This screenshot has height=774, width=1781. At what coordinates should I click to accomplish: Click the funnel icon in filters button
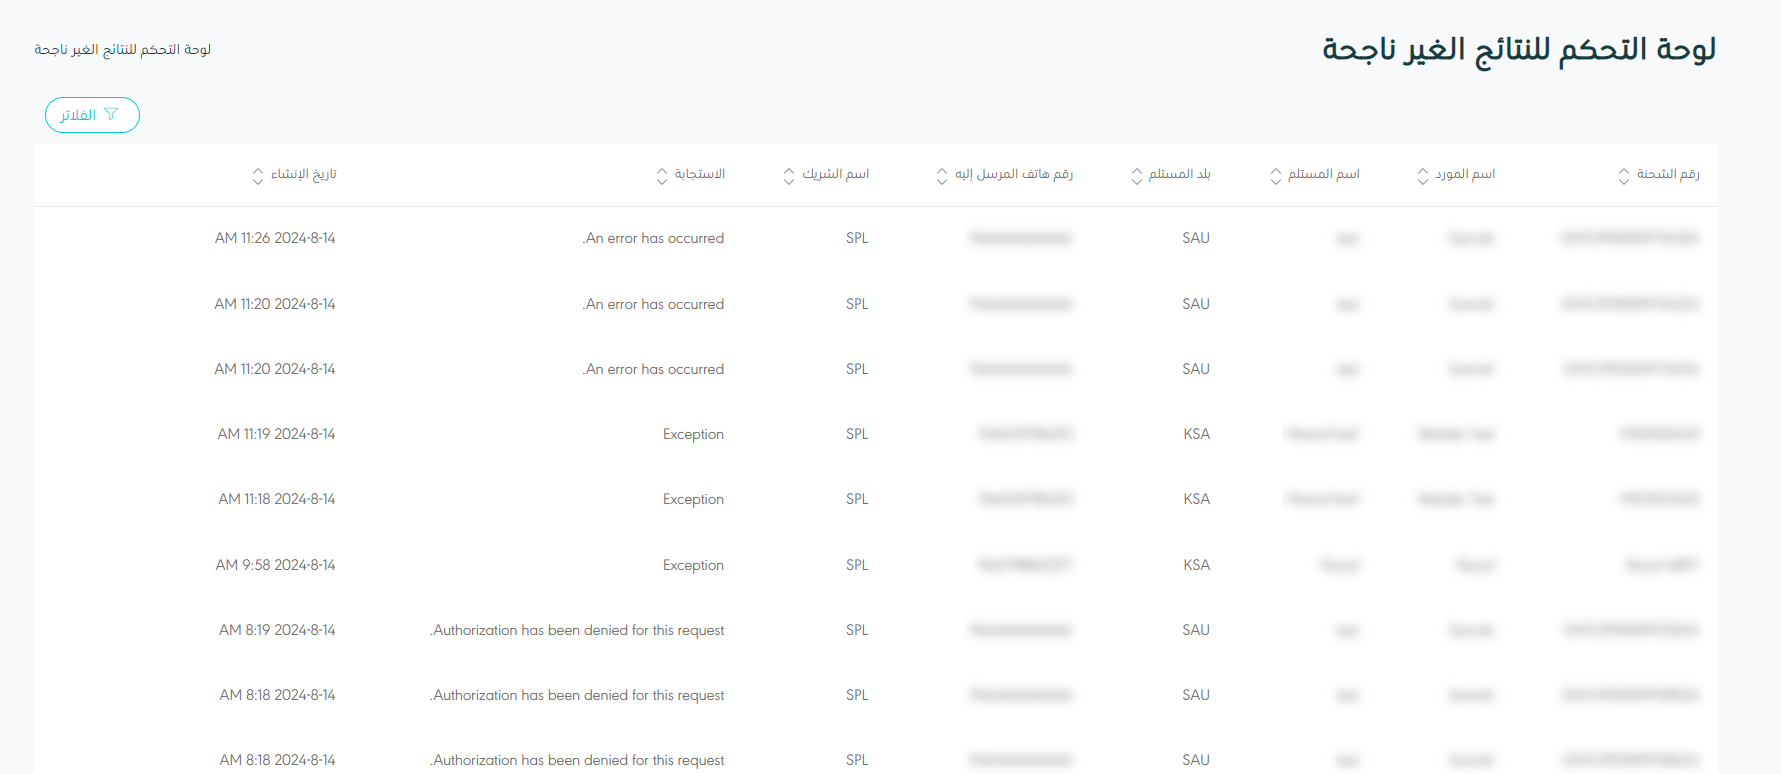coord(111,114)
